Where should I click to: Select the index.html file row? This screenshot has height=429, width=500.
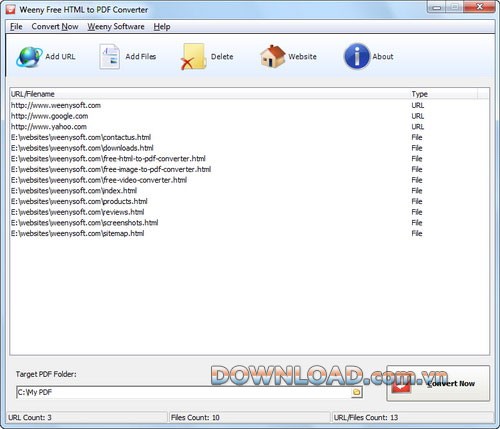[x=250, y=191]
